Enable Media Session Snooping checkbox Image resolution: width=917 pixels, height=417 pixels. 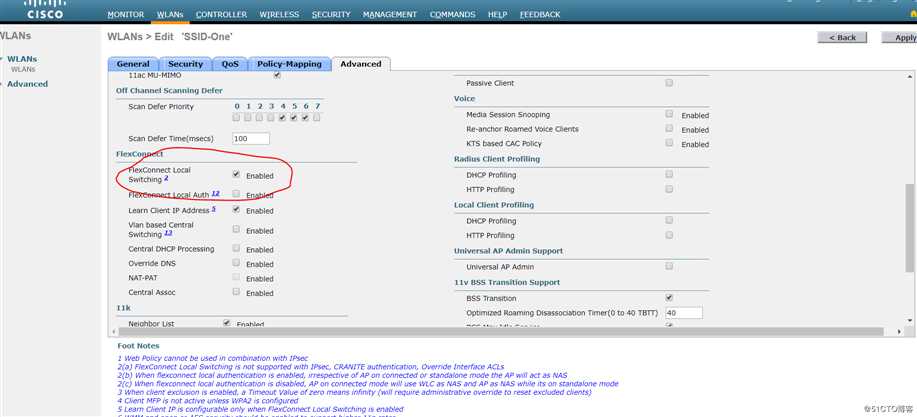[669, 114]
